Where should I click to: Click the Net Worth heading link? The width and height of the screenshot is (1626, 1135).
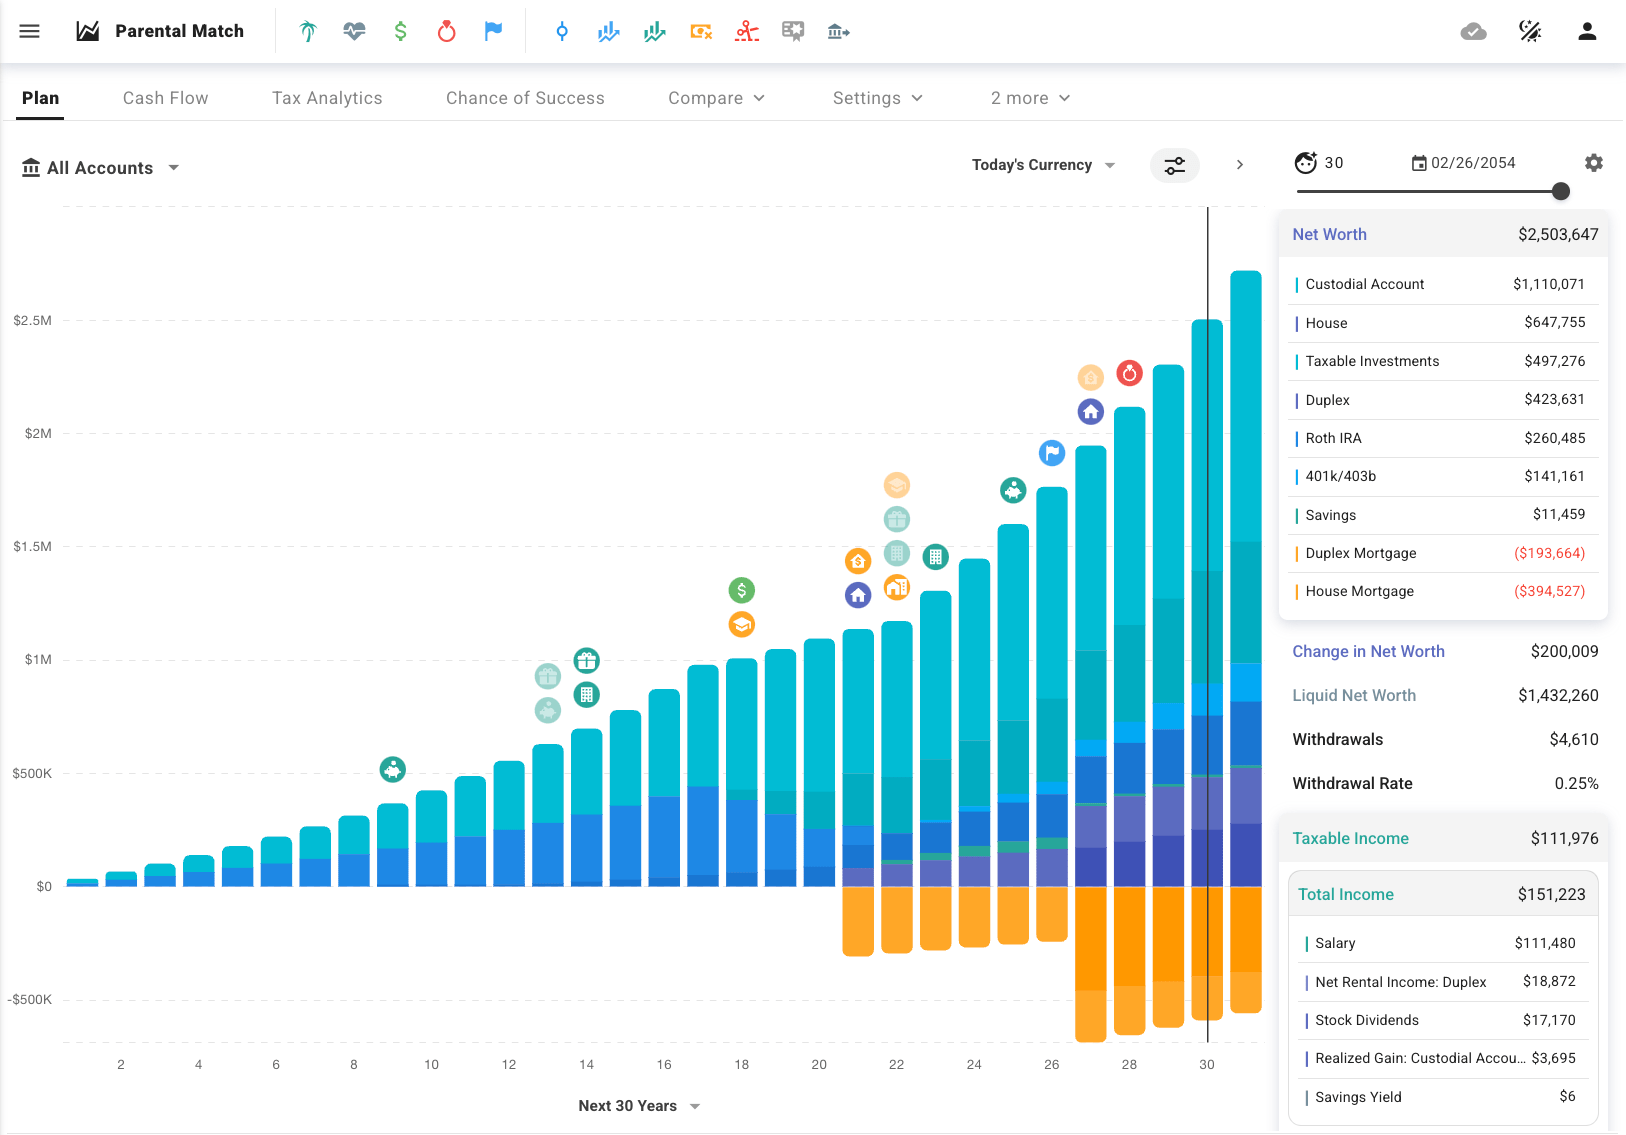(1329, 234)
